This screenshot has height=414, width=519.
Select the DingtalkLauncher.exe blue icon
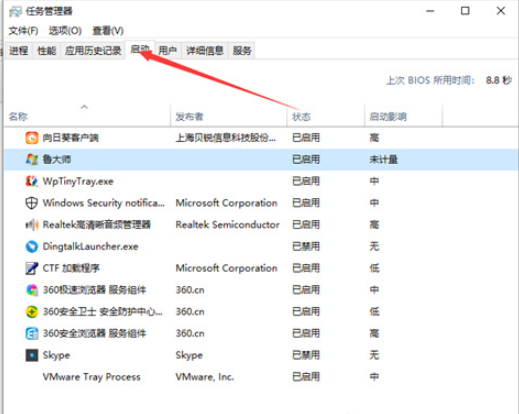point(32,246)
